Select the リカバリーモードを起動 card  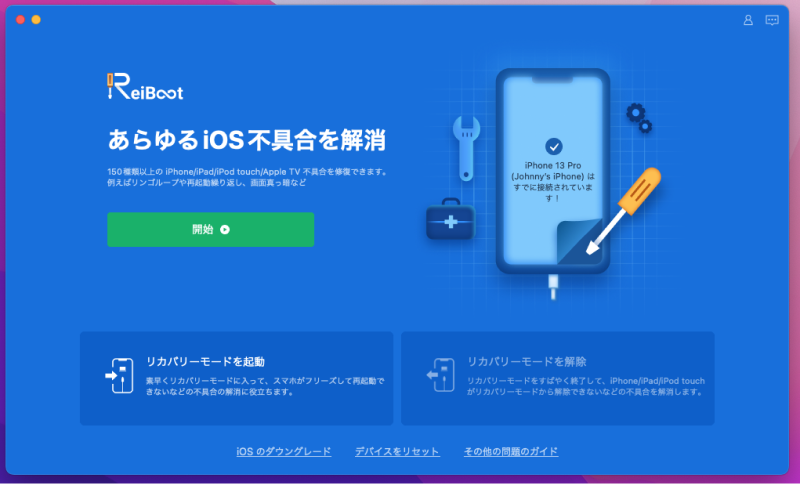(236, 378)
